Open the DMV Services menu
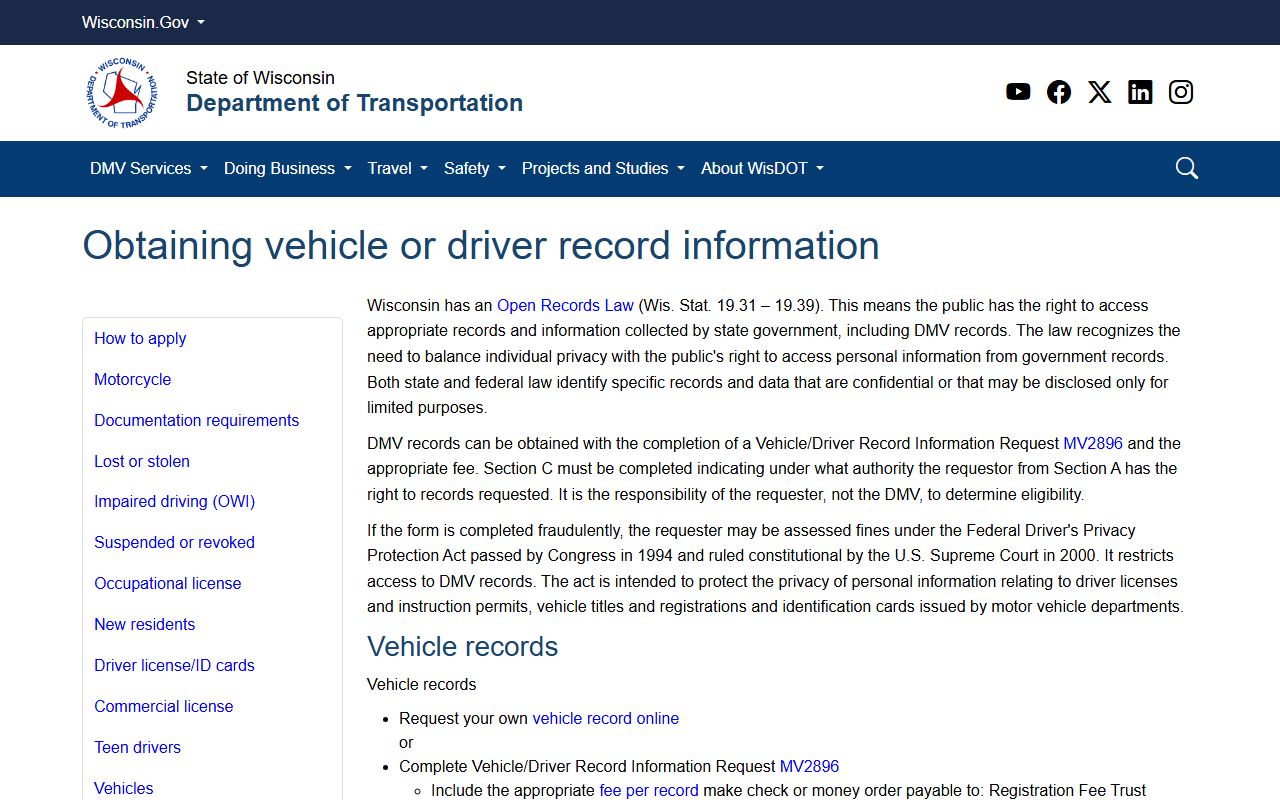This screenshot has width=1280, height=800. (x=149, y=168)
